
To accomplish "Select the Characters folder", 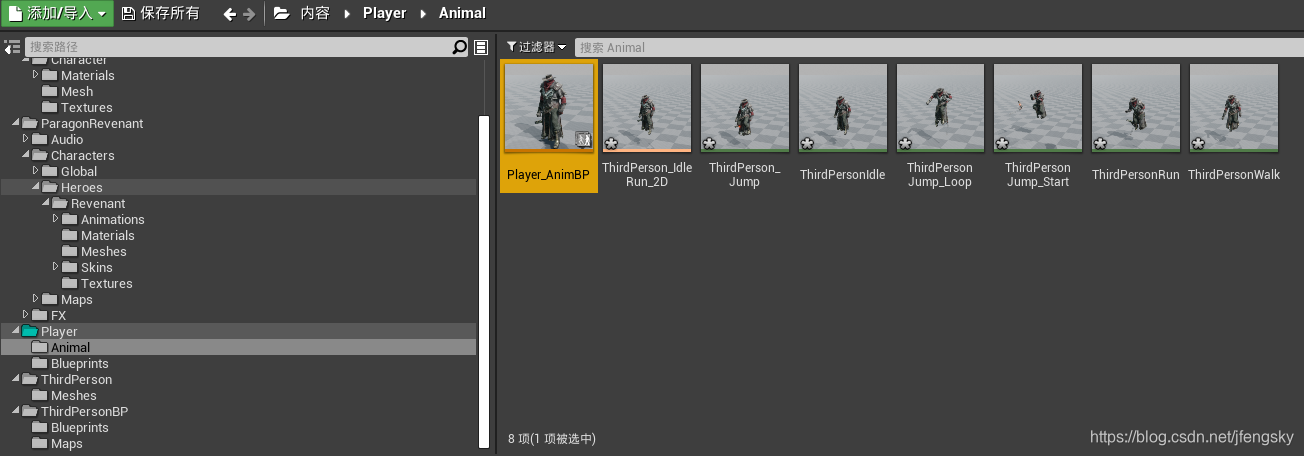I will [x=83, y=156].
